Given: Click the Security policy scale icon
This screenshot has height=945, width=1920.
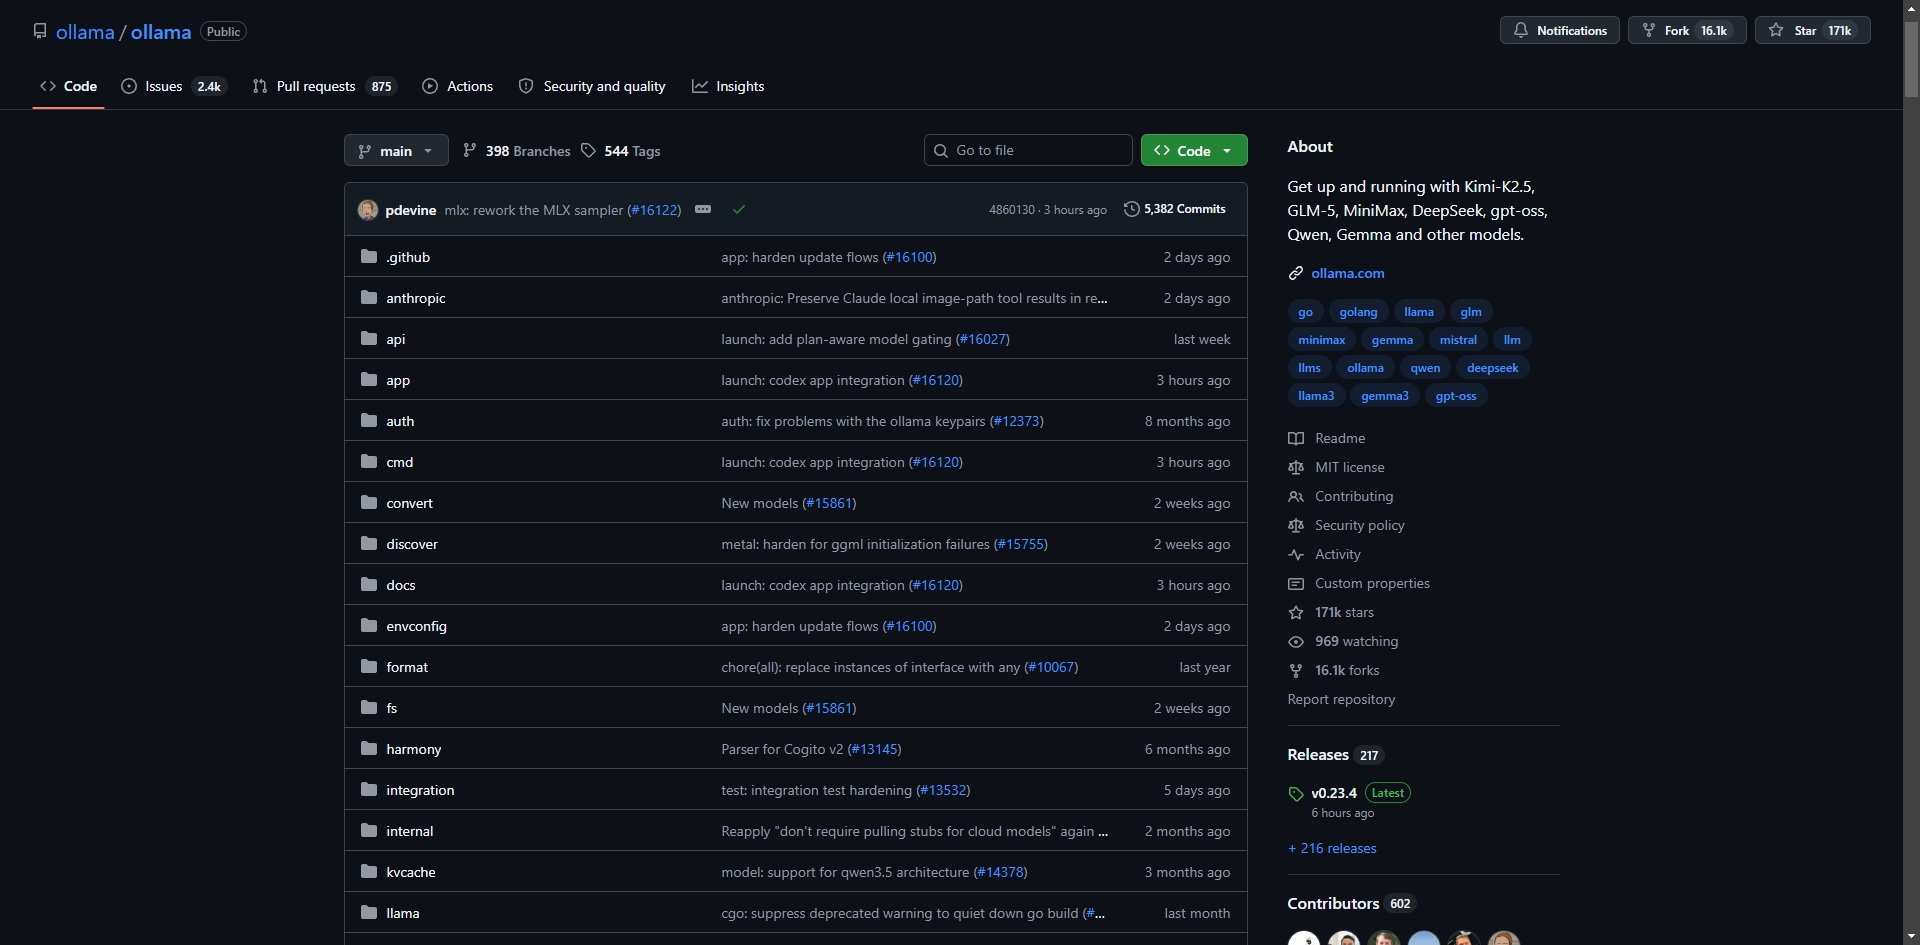Looking at the screenshot, I should point(1296,526).
